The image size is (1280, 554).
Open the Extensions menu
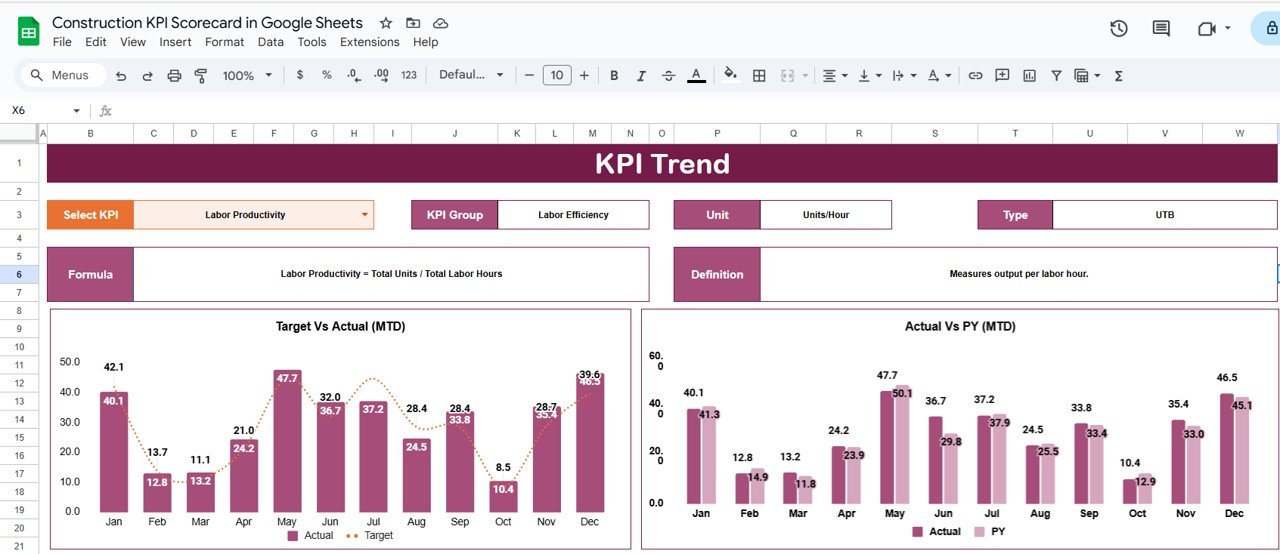[x=369, y=42]
